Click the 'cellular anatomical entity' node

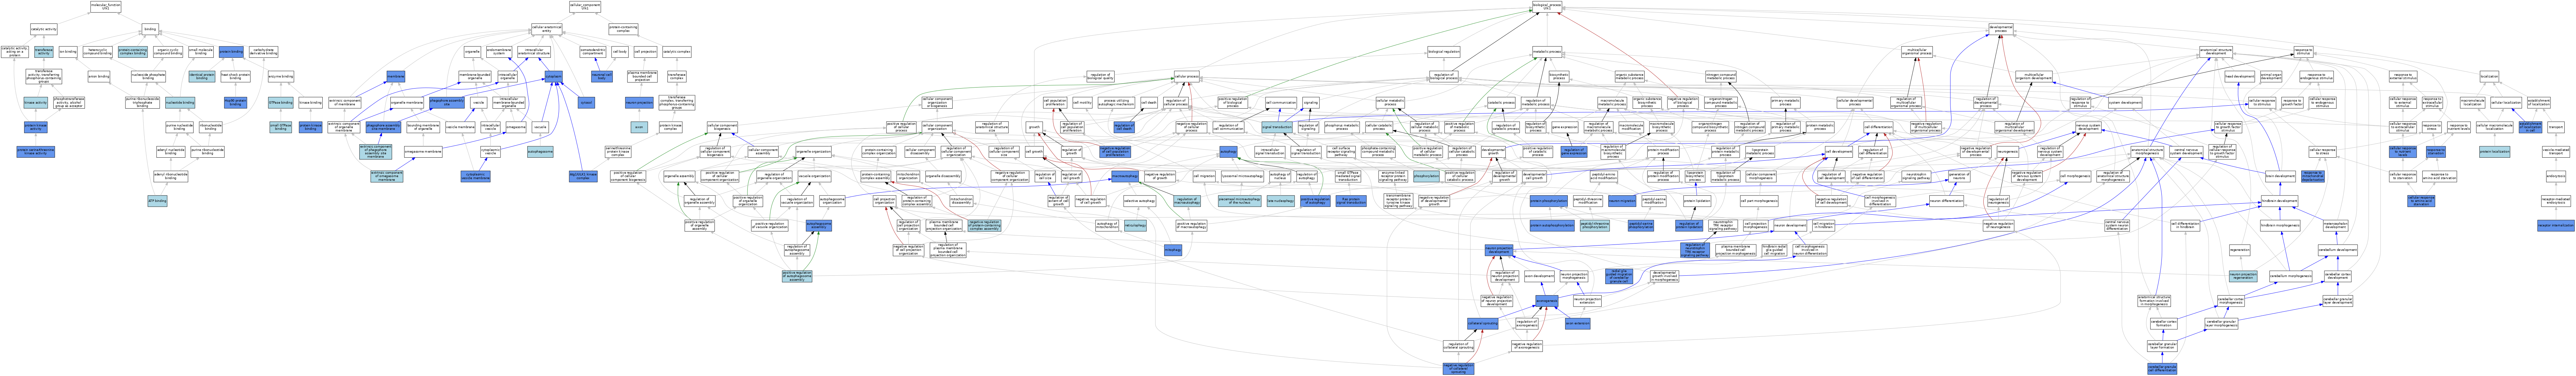[547, 29]
